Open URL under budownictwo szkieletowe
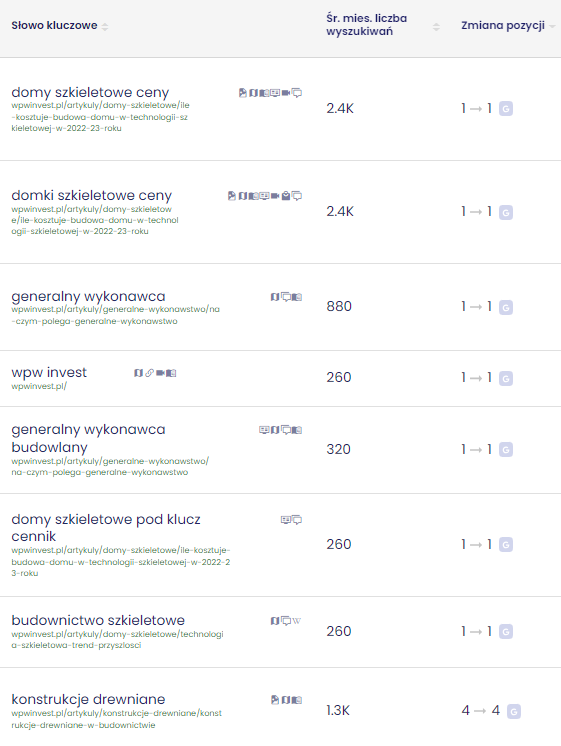561x746 pixels. 117,639
